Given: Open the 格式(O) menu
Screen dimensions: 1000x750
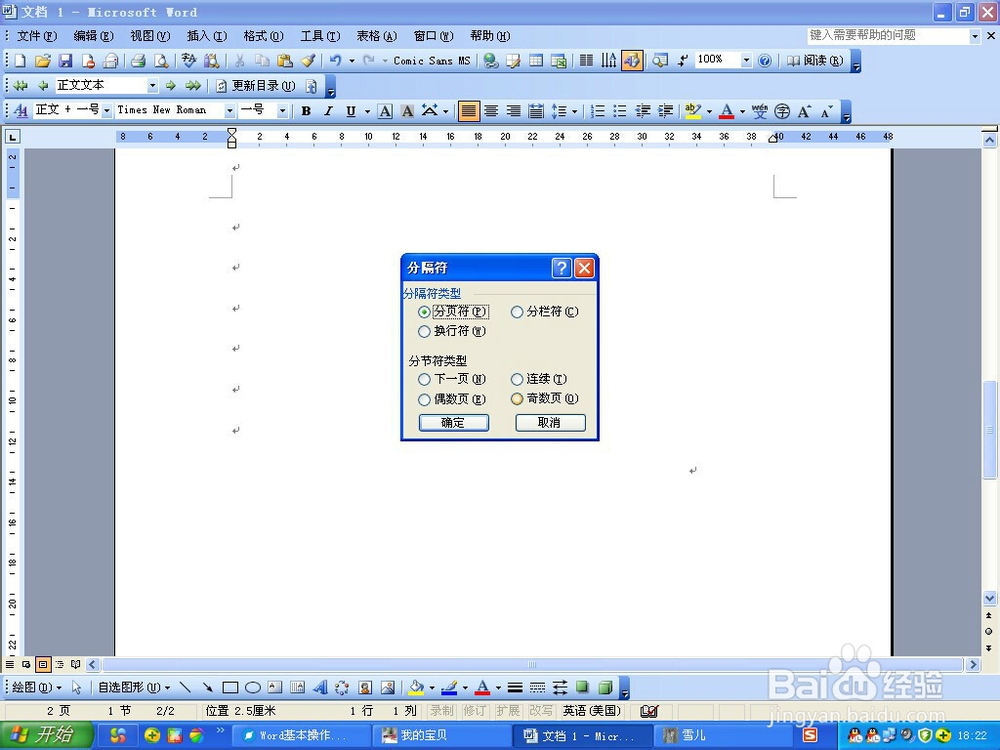Looking at the screenshot, I should [x=263, y=36].
